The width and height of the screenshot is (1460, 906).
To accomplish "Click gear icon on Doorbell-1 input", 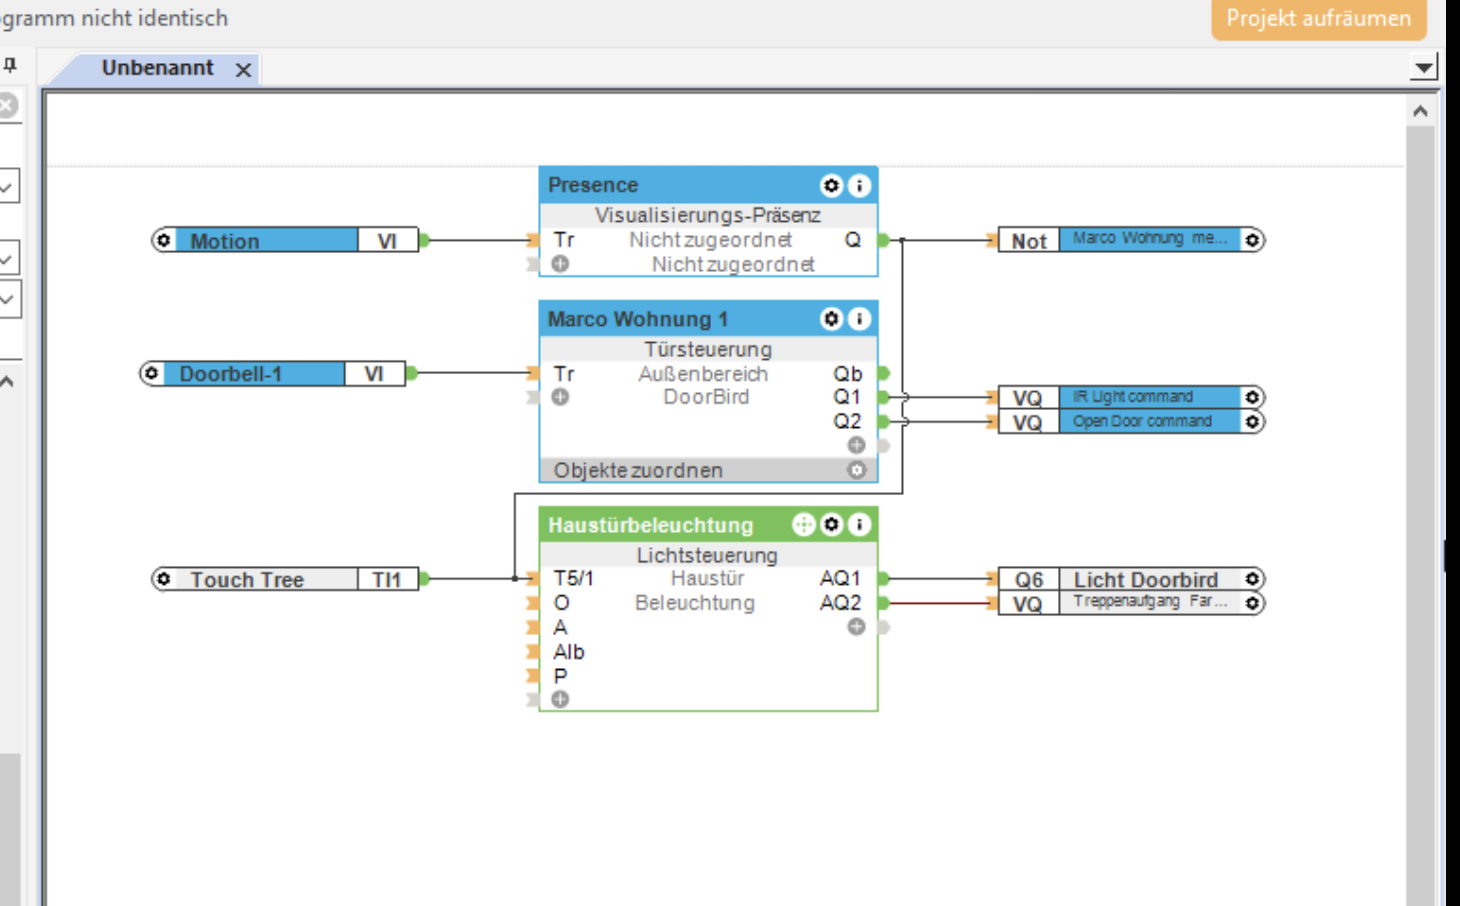I will 151,373.
